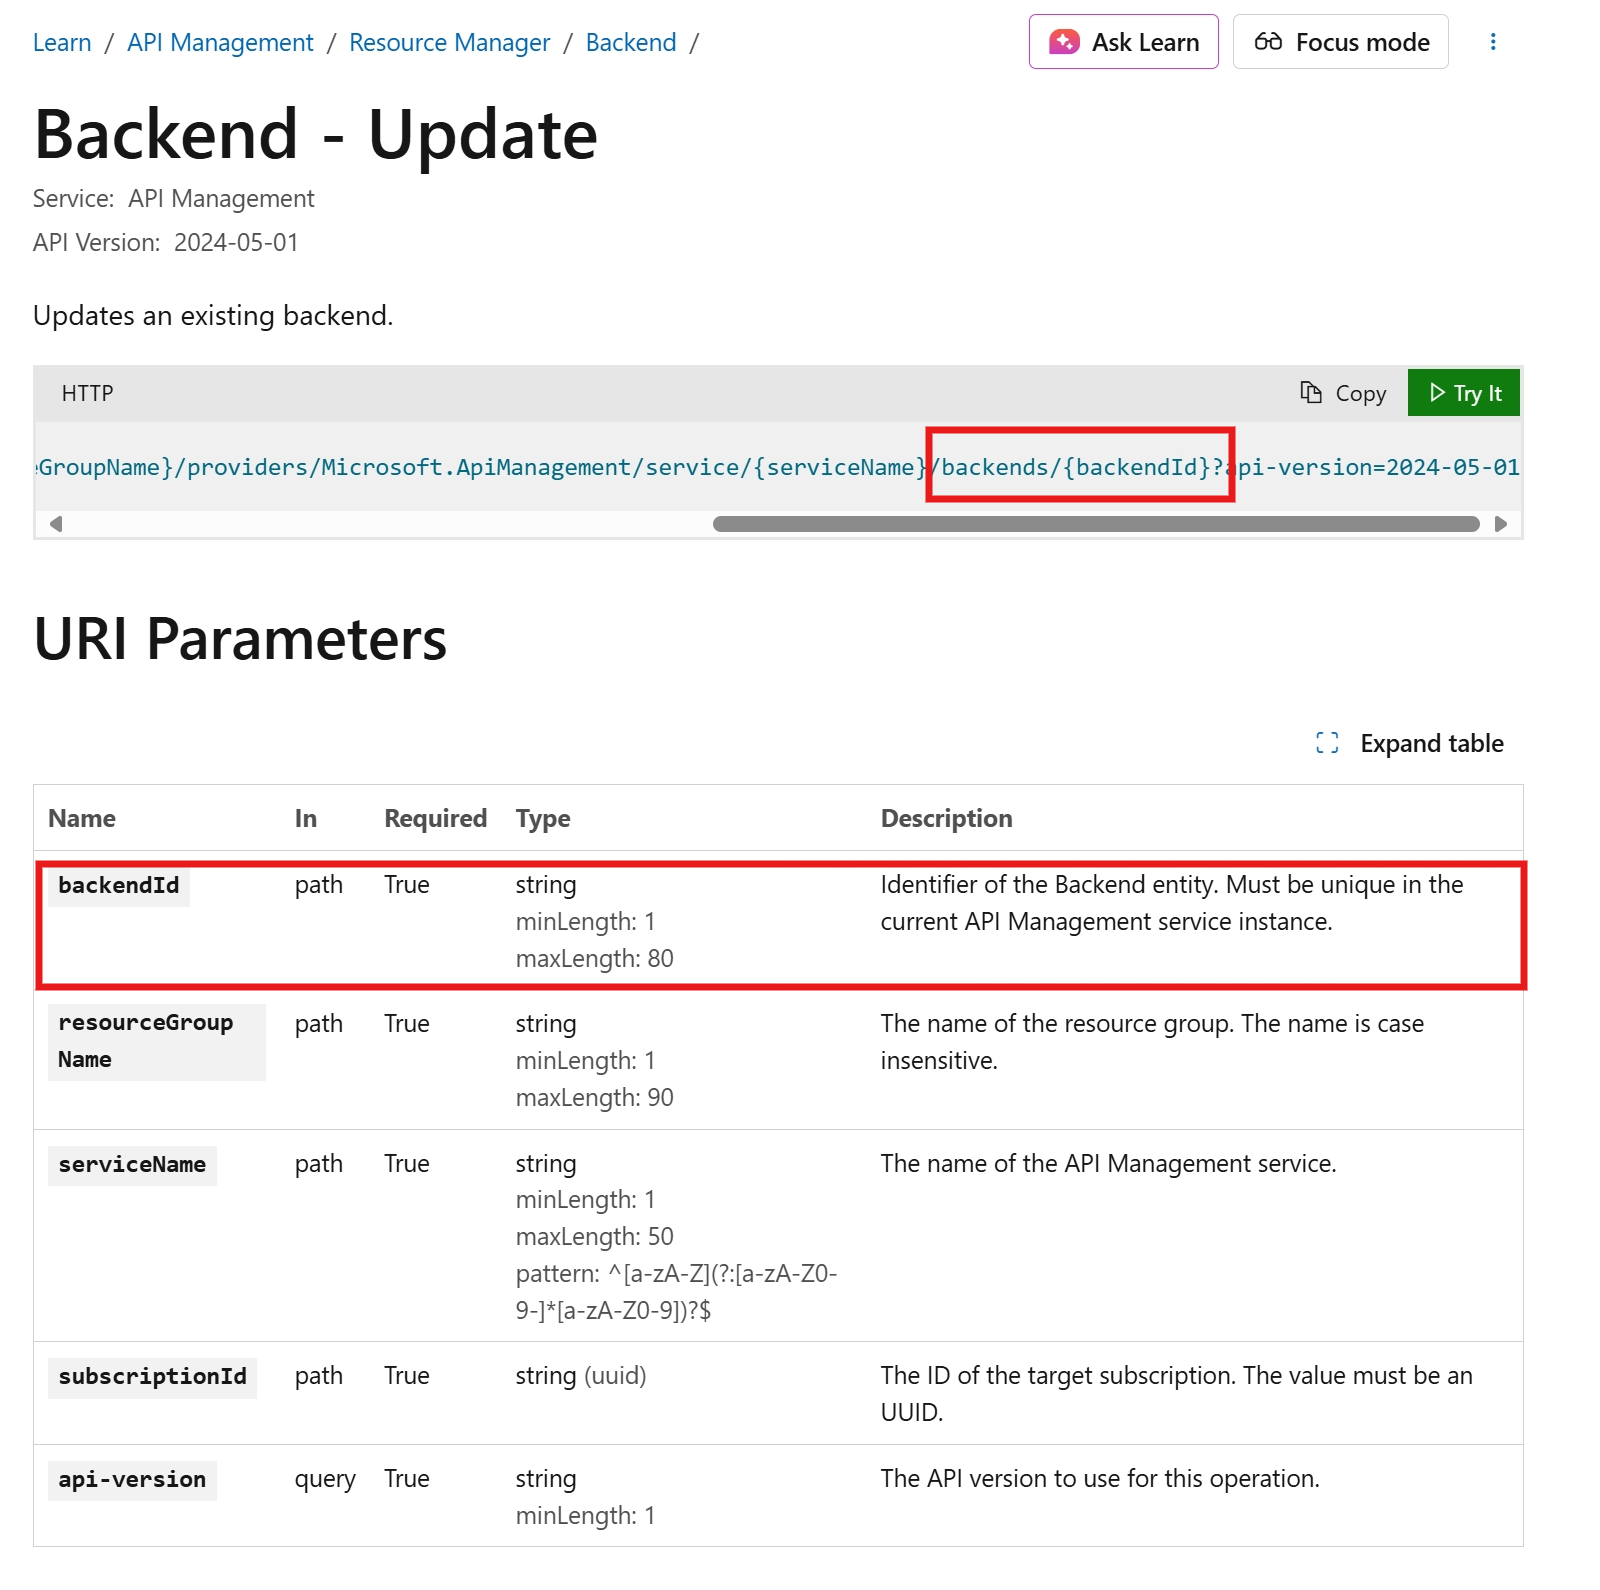Click the Focus mode glasses icon
Screen dimensions: 1600x1590
(x=1268, y=42)
